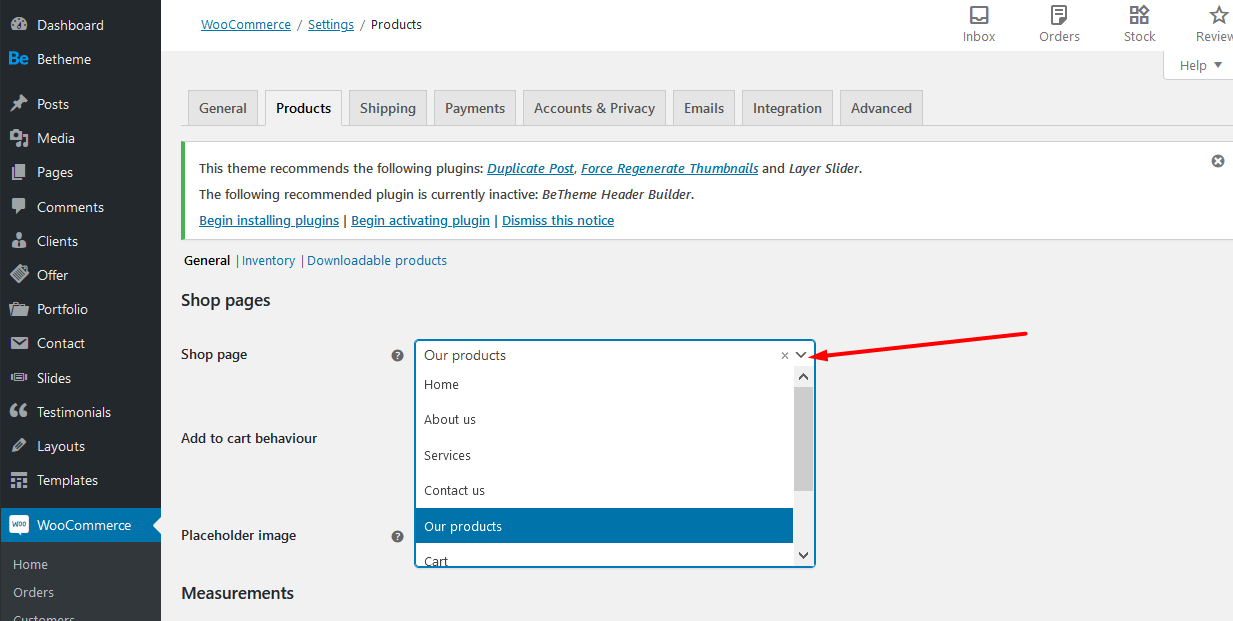1233x621 pixels.
Task: Toggle the Shop page dropdown arrow
Action: 801,355
